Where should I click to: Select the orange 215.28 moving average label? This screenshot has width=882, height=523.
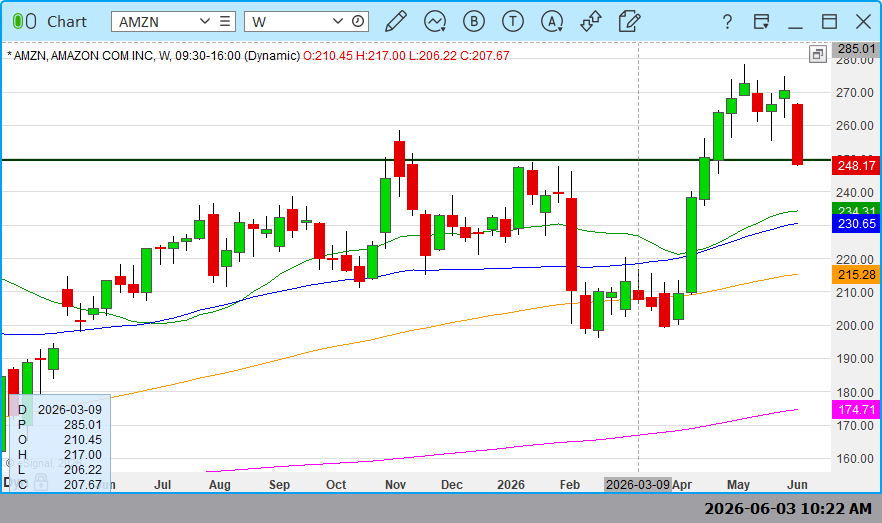pos(856,274)
